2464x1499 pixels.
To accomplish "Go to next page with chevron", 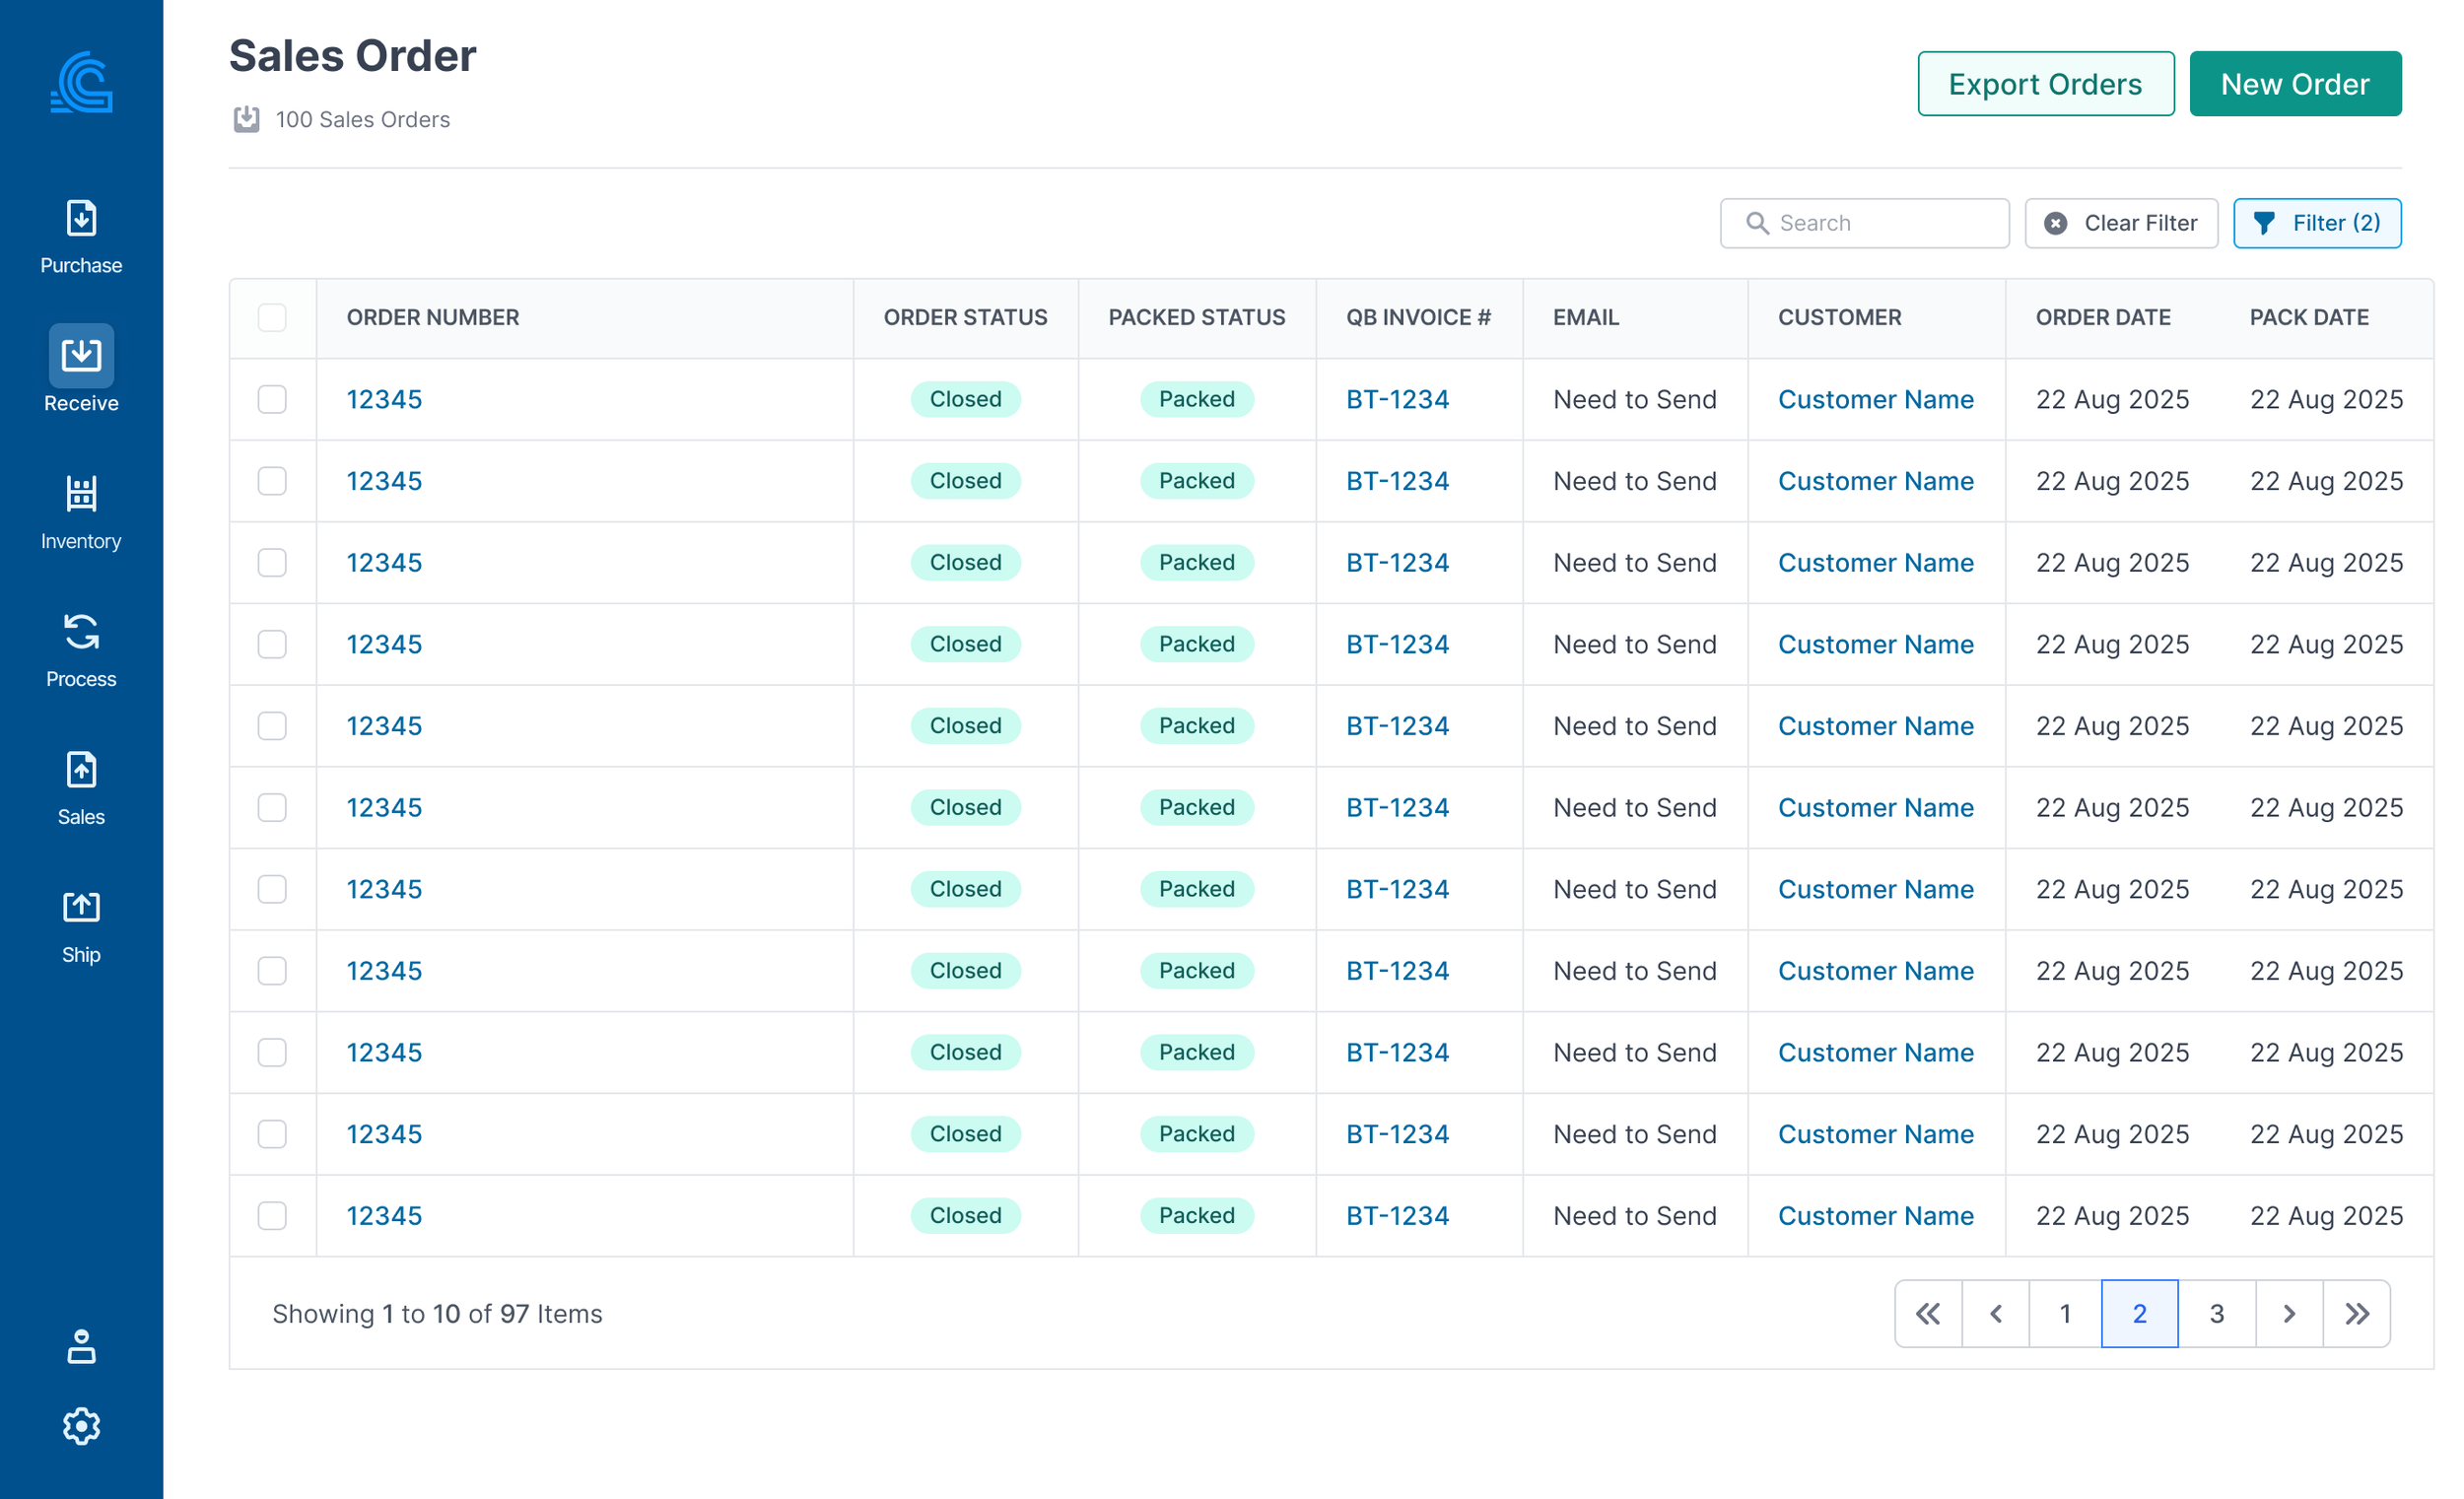I will coord(2288,1313).
